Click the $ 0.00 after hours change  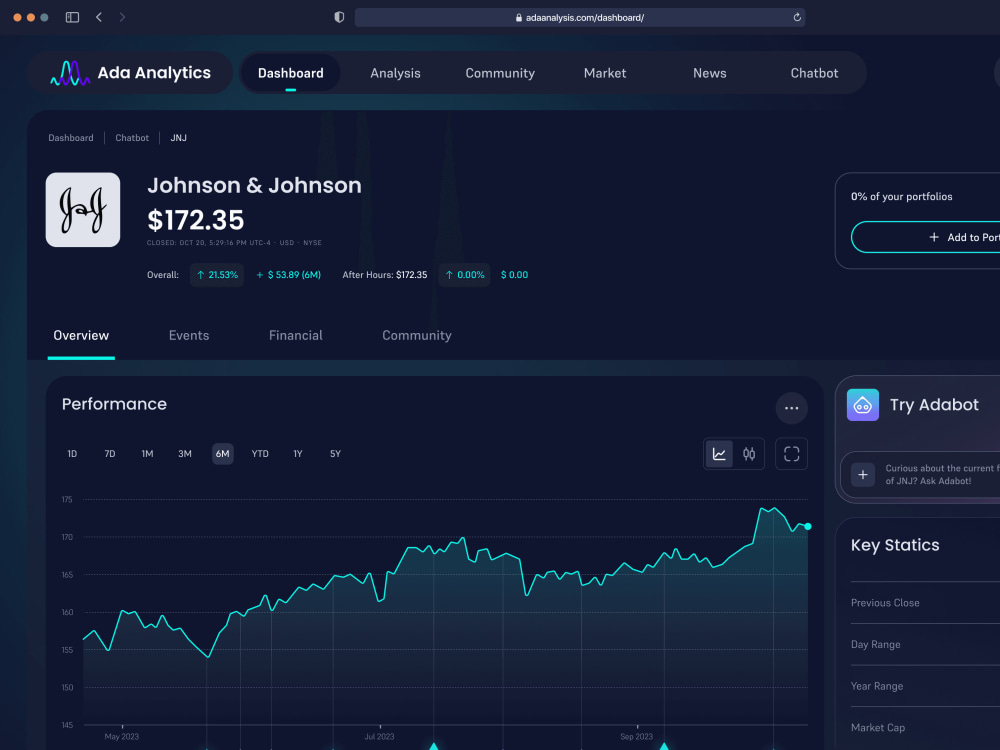pyautogui.click(x=514, y=275)
